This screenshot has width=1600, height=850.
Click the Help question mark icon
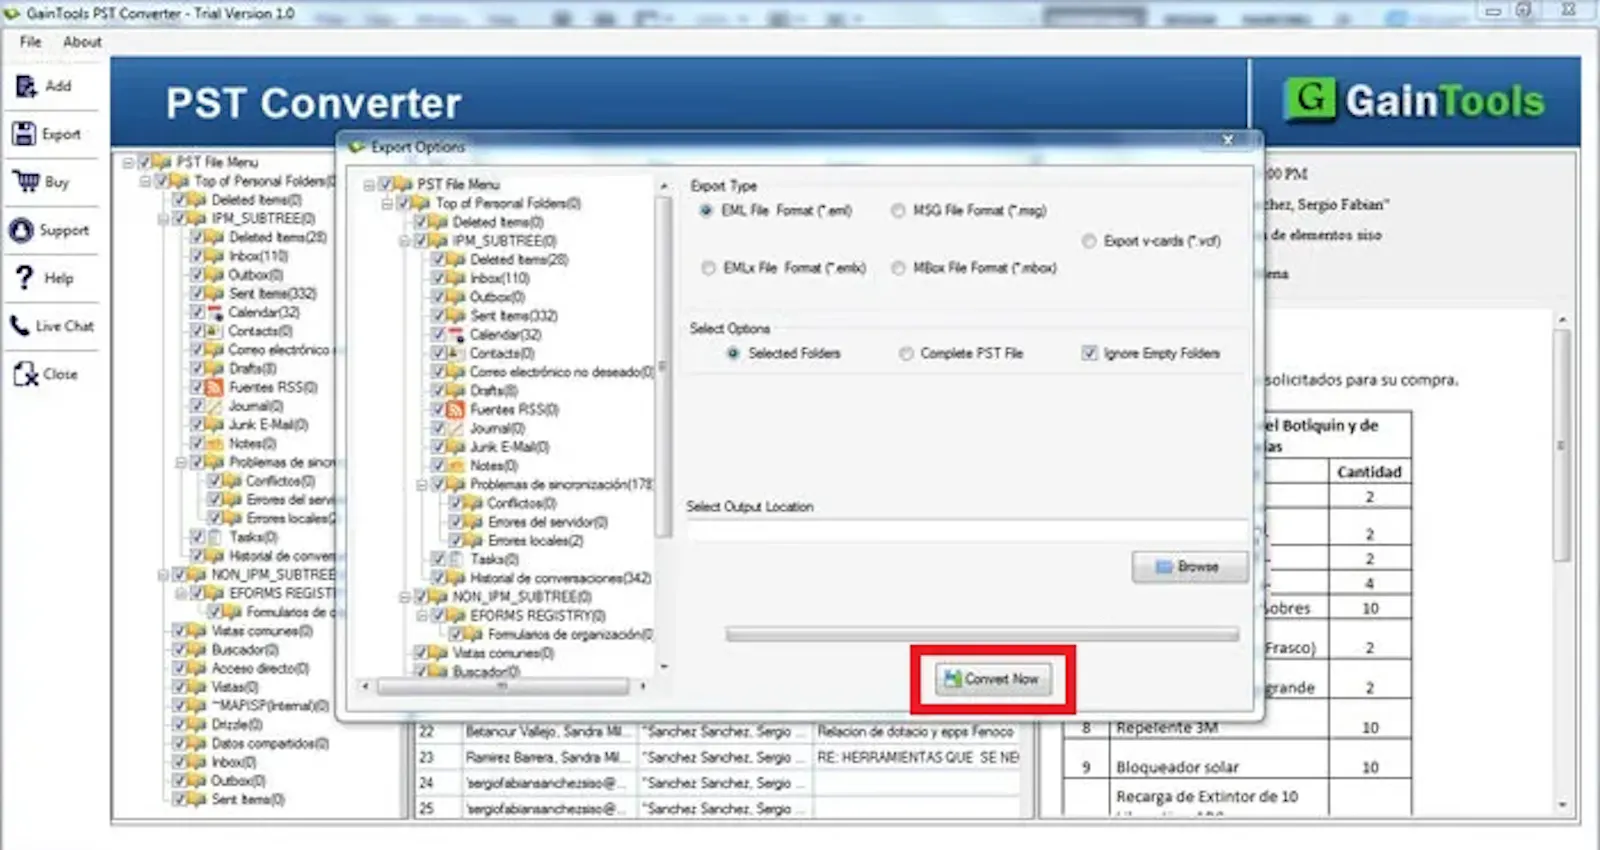[x=25, y=278]
